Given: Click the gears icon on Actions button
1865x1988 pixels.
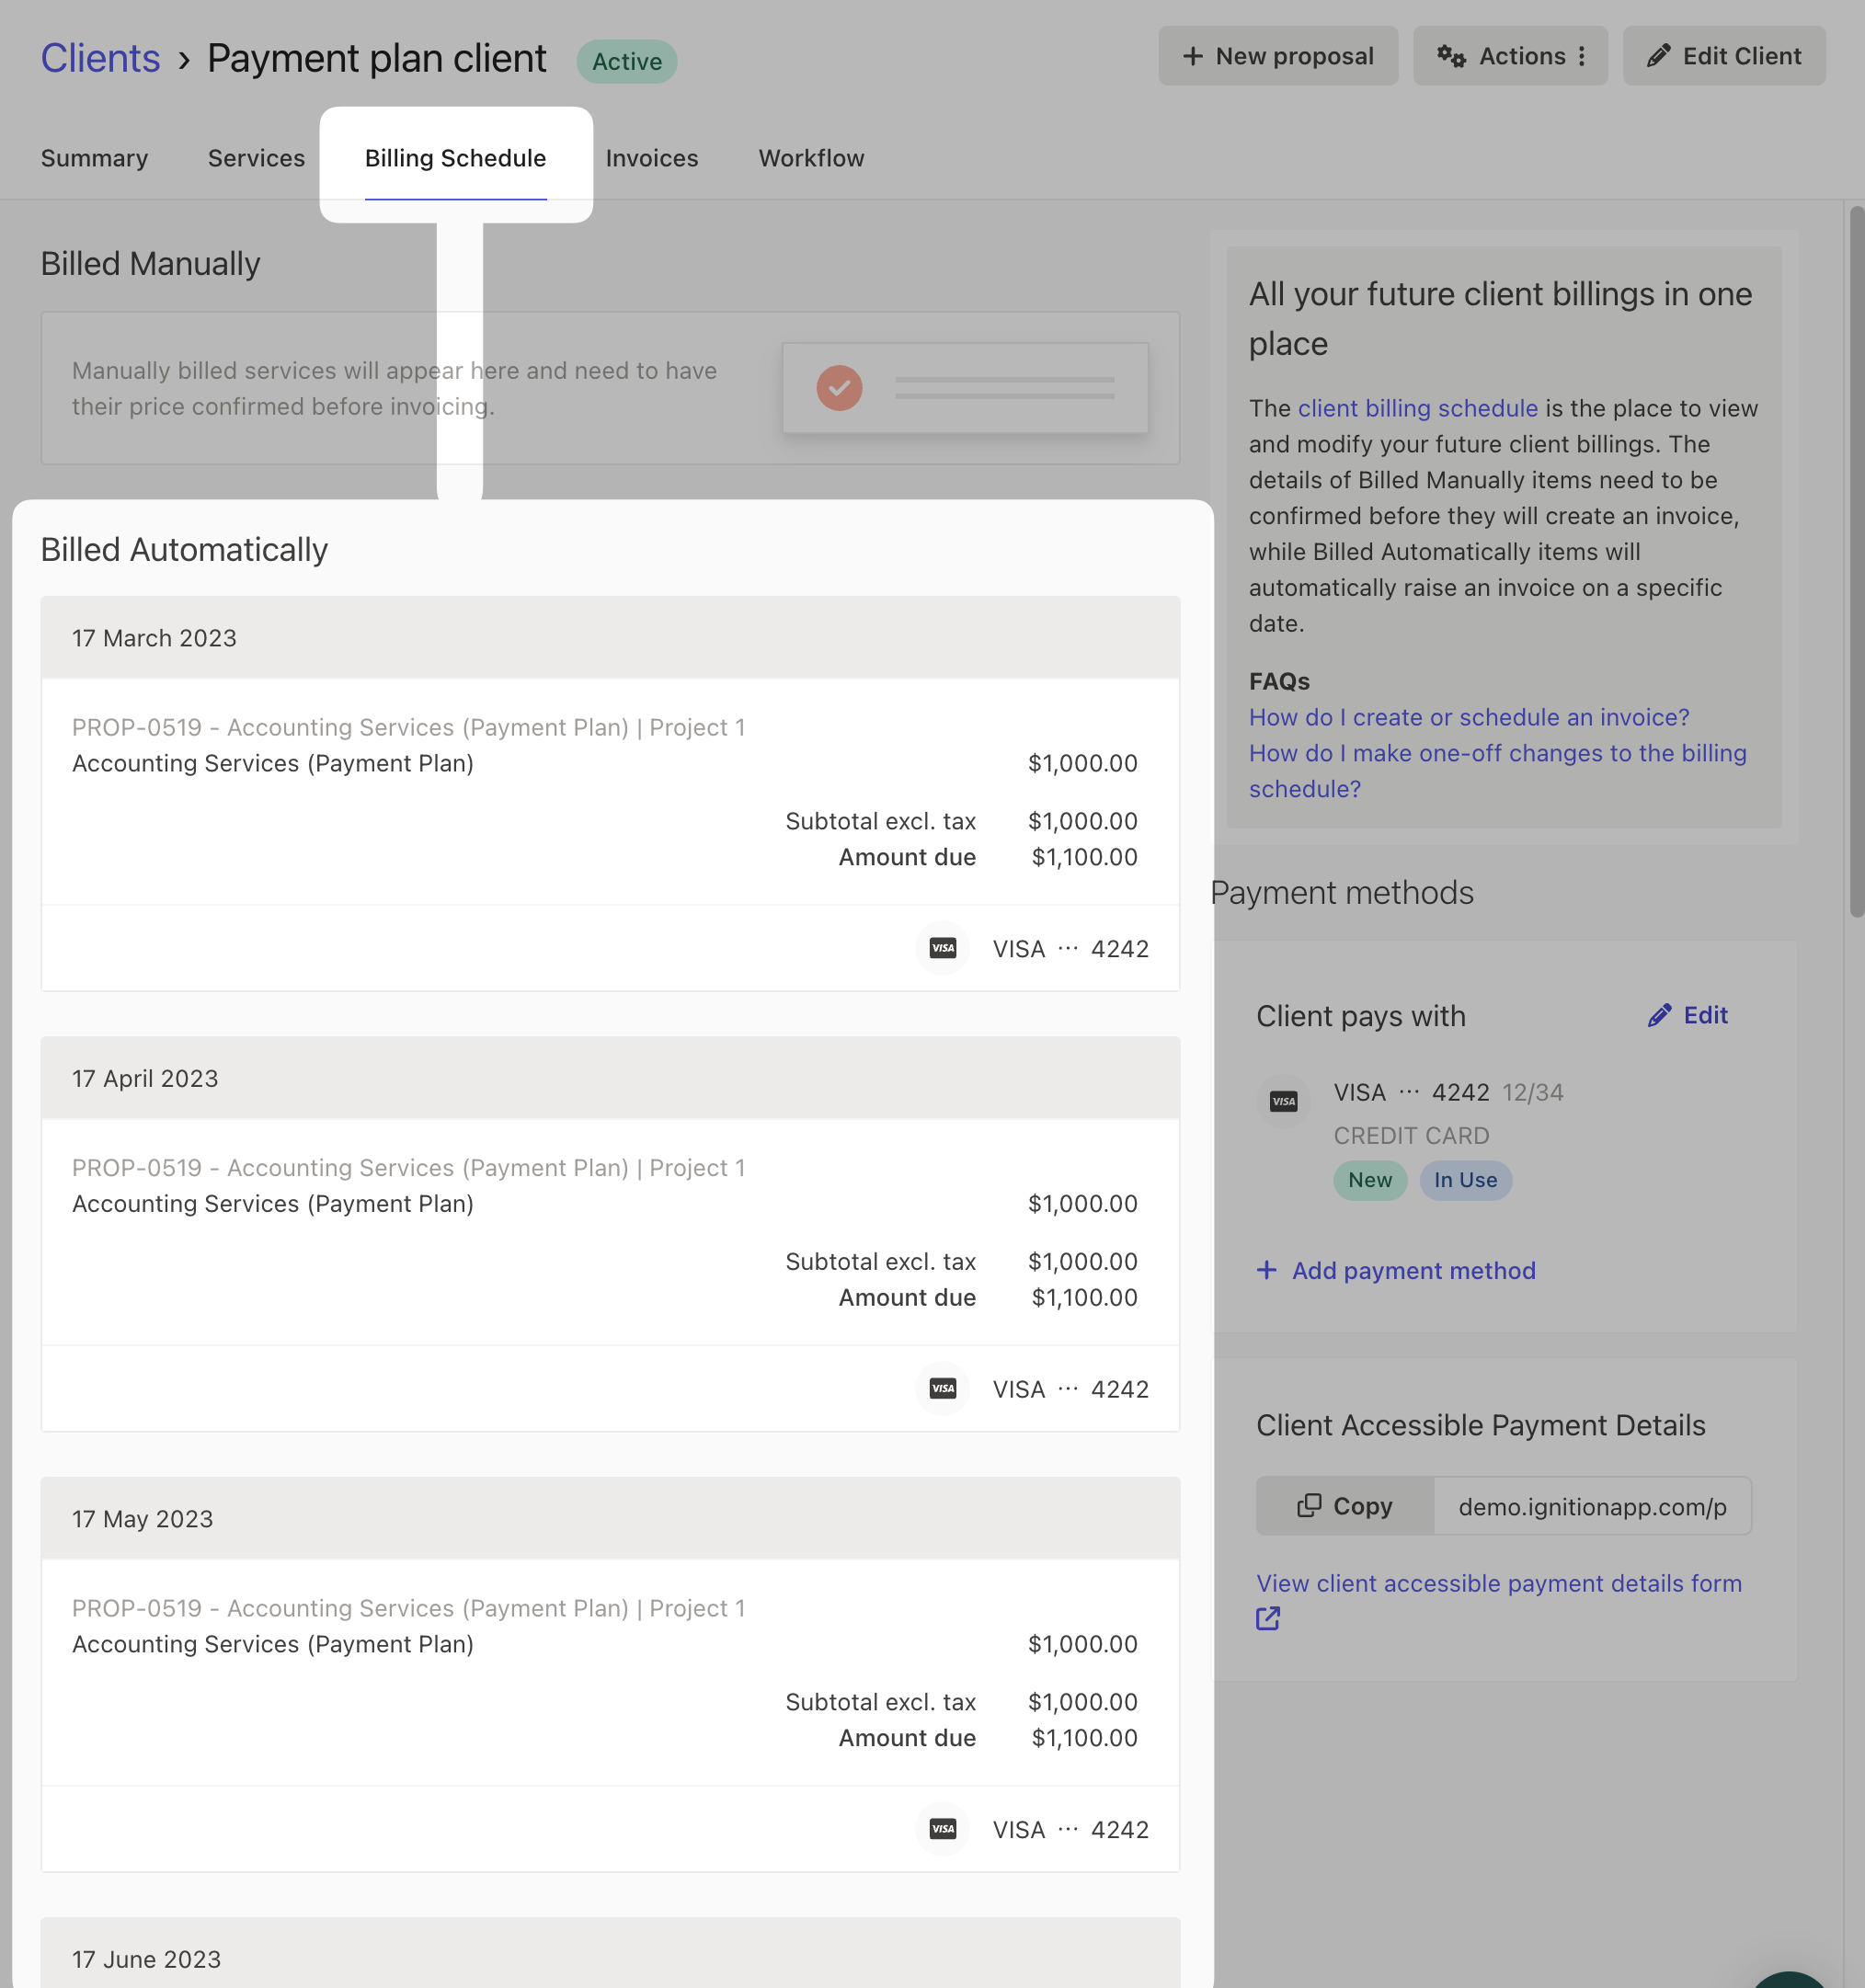Looking at the screenshot, I should click(1451, 56).
